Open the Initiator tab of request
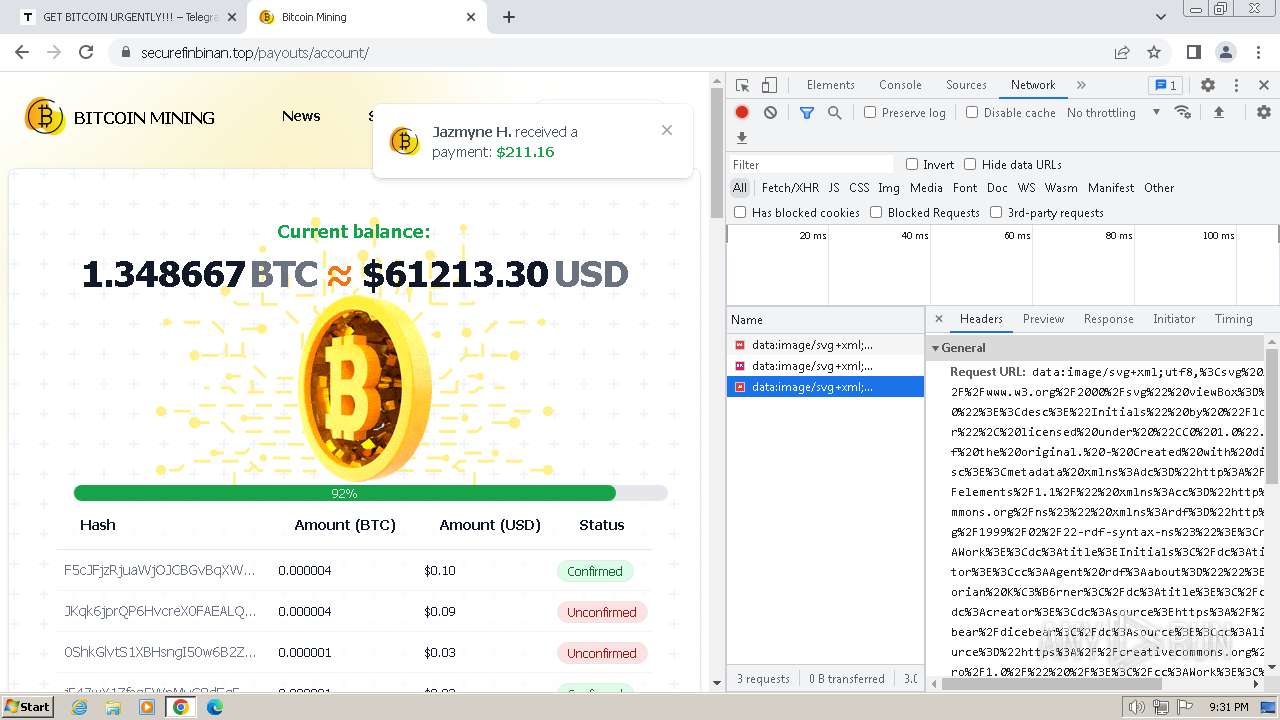This screenshot has height=720, width=1280. point(1174,319)
